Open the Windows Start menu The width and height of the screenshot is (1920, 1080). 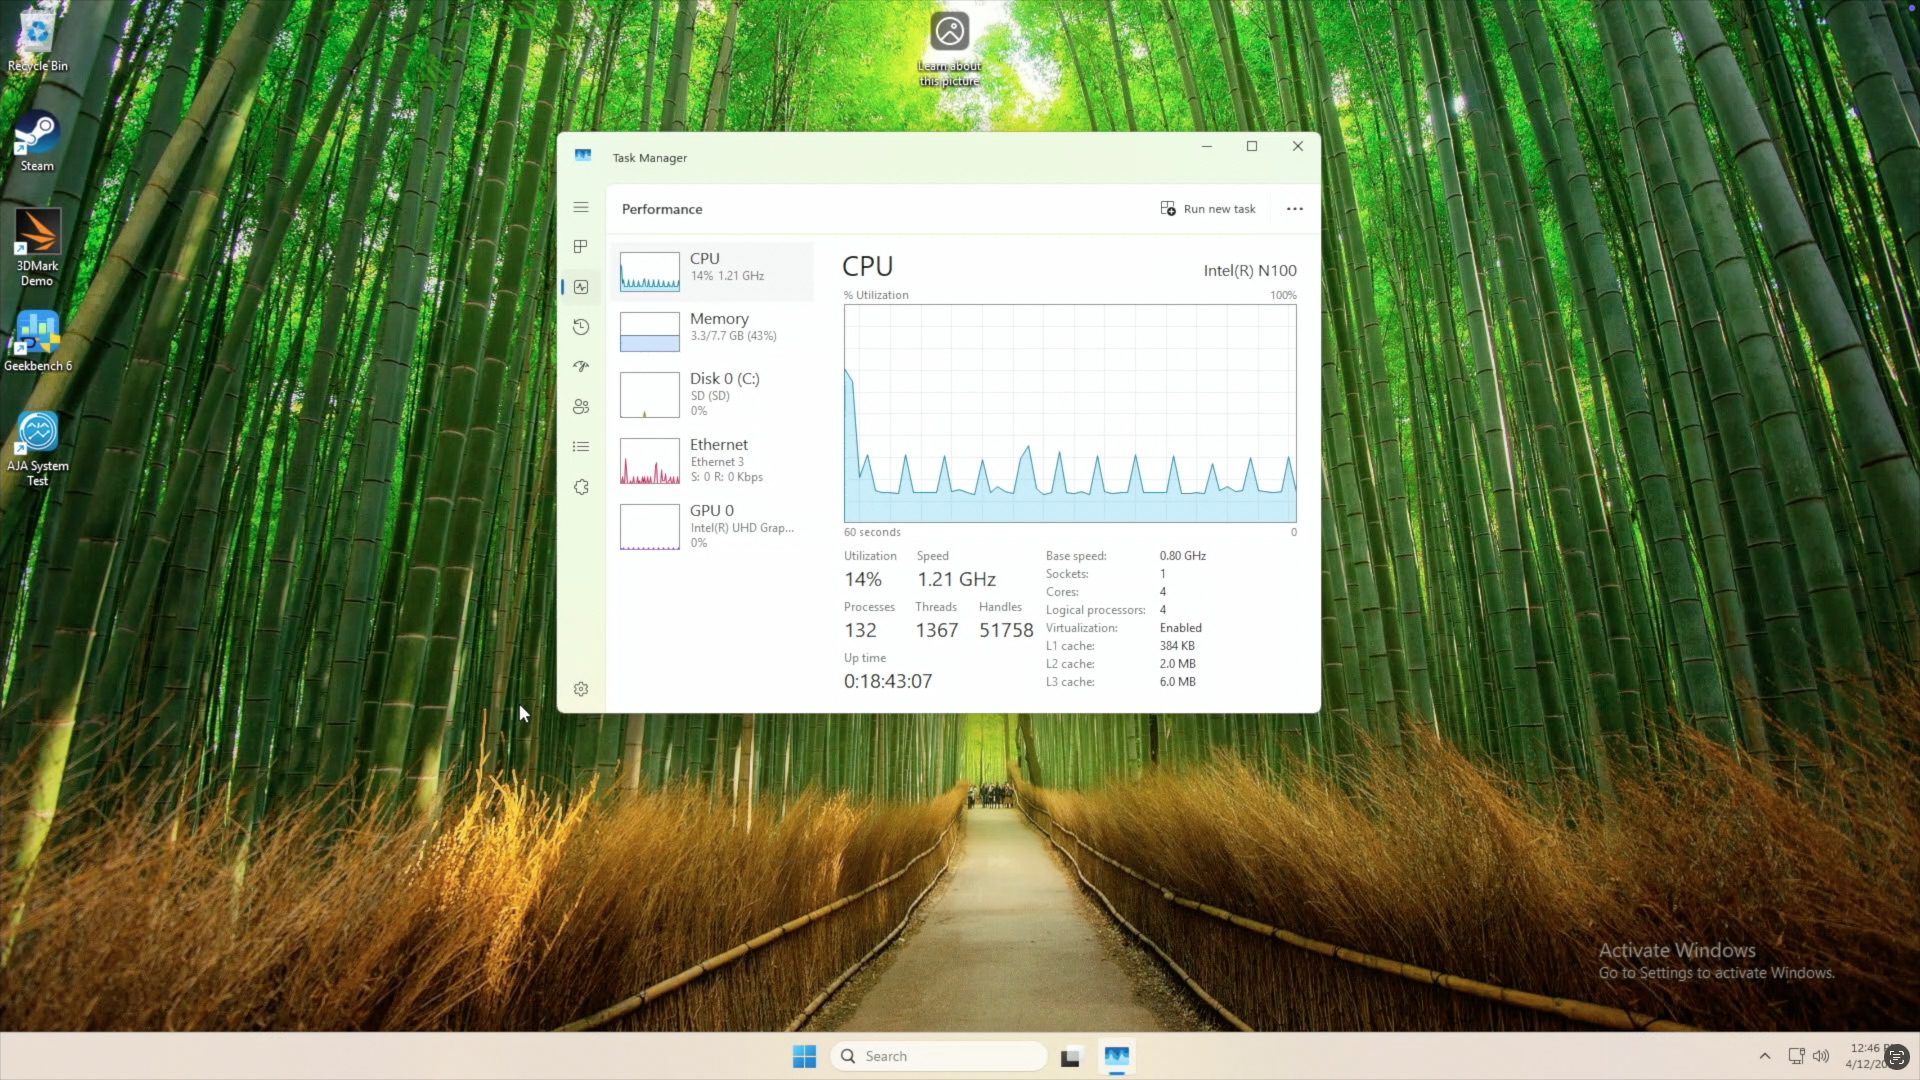click(x=804, y=1056)
